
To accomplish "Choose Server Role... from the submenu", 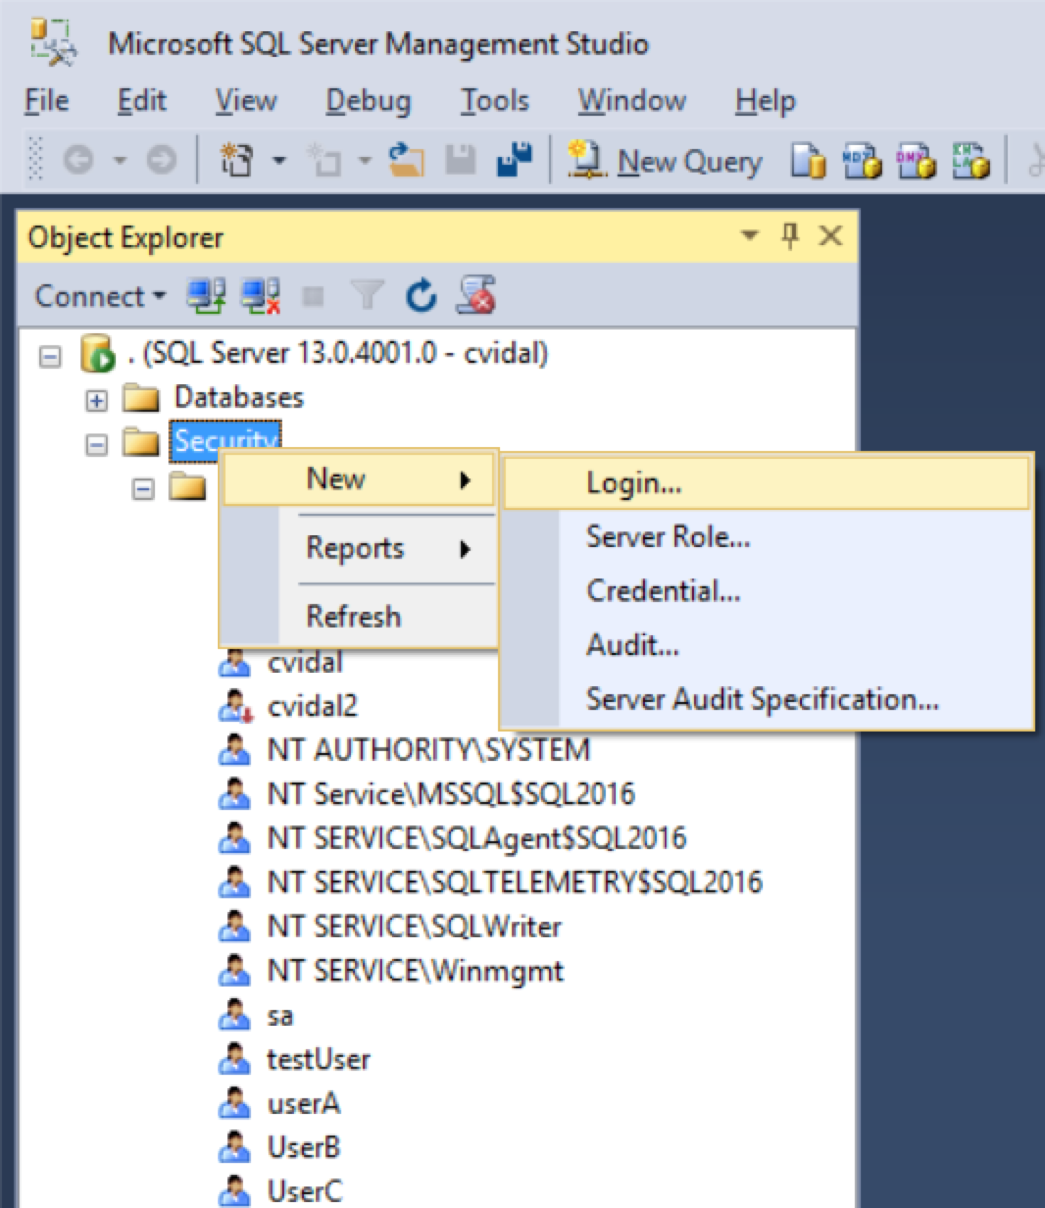I will pos(767,537).
